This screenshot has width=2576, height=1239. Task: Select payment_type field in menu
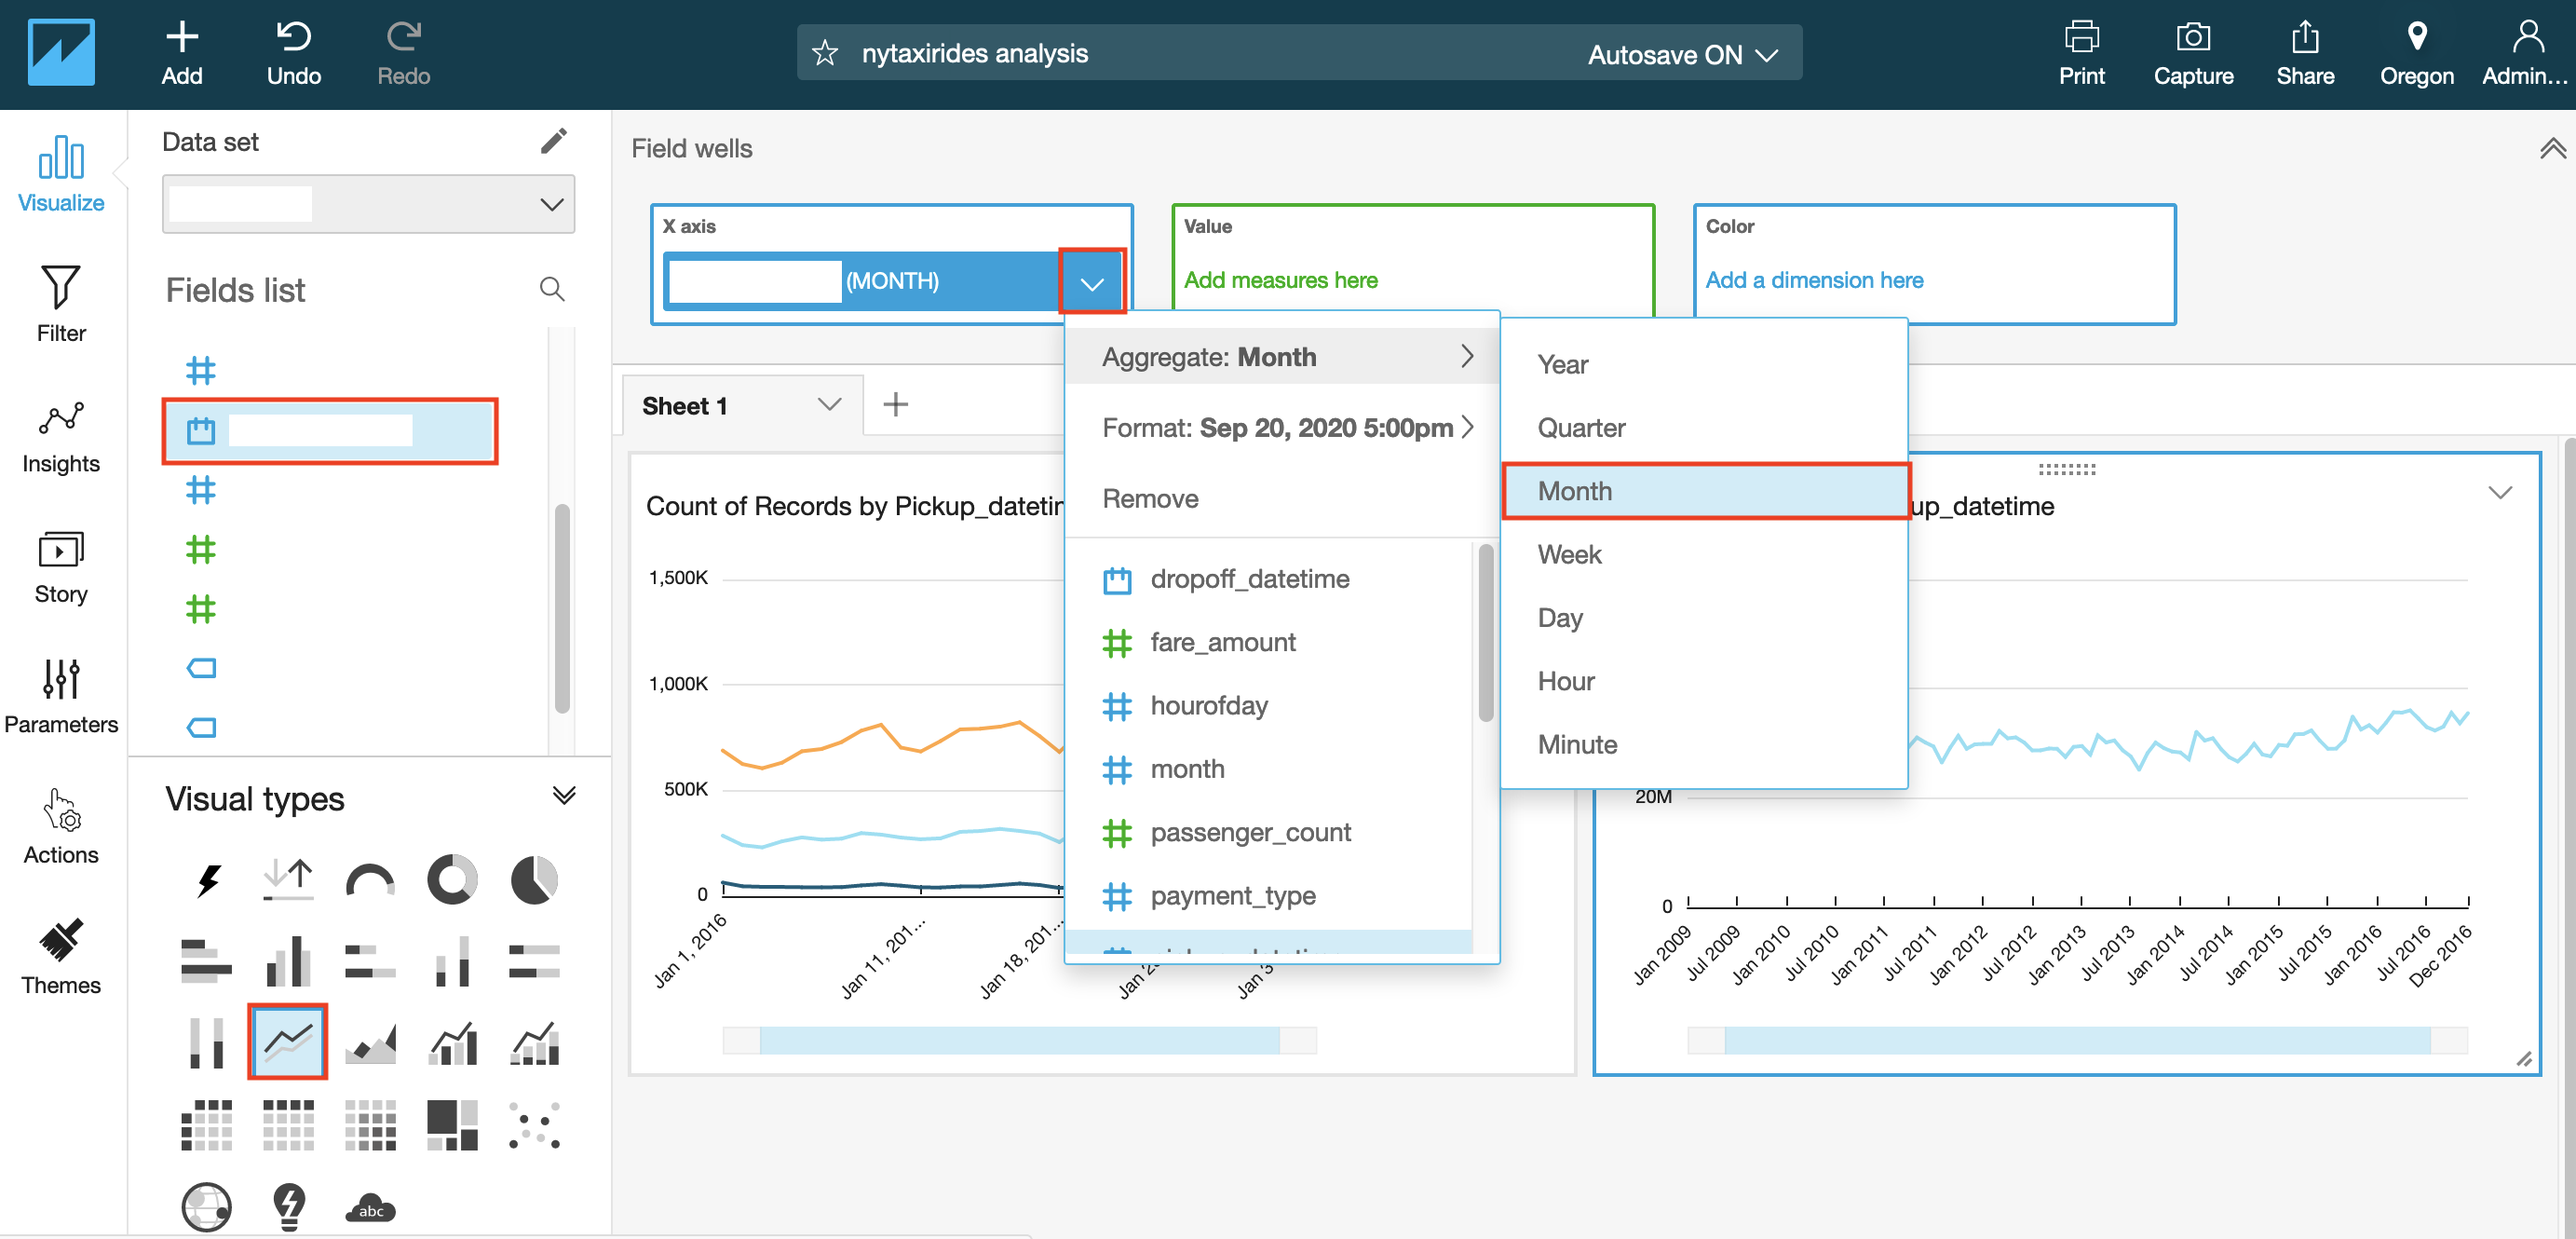pyautogui.click(x=1268, y=895)
